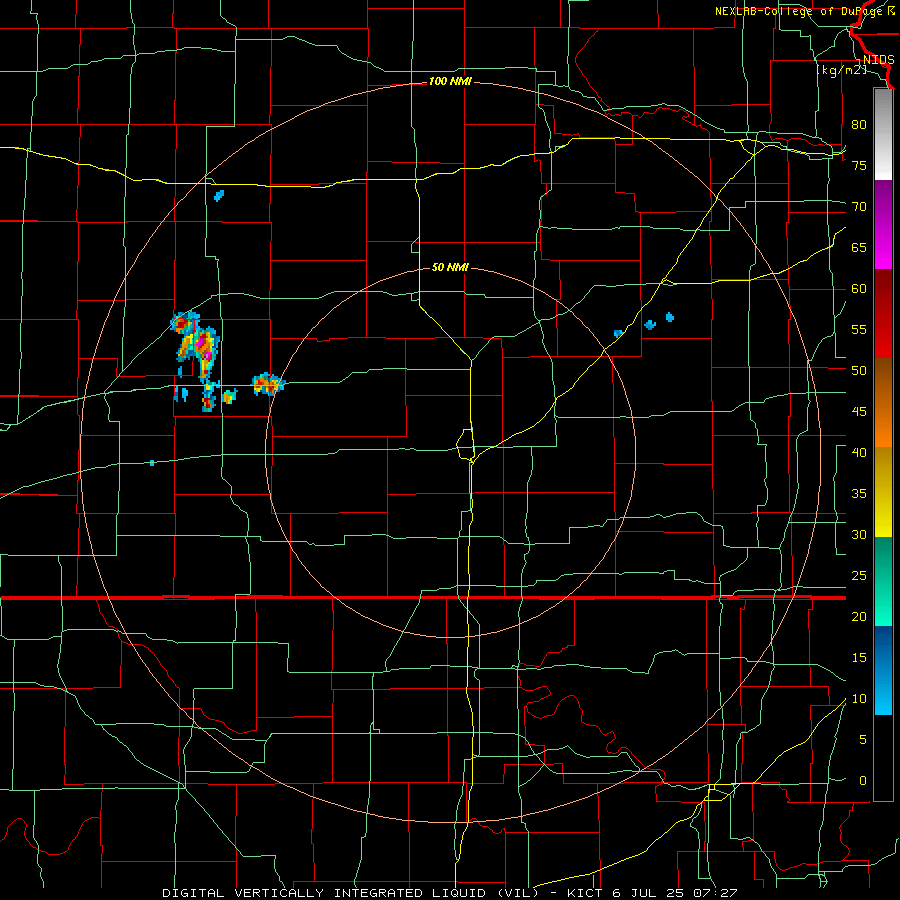The image size is (900, 900).
Task: Pick the yellow segment of the color scale
Action: [x=883, y=492]
